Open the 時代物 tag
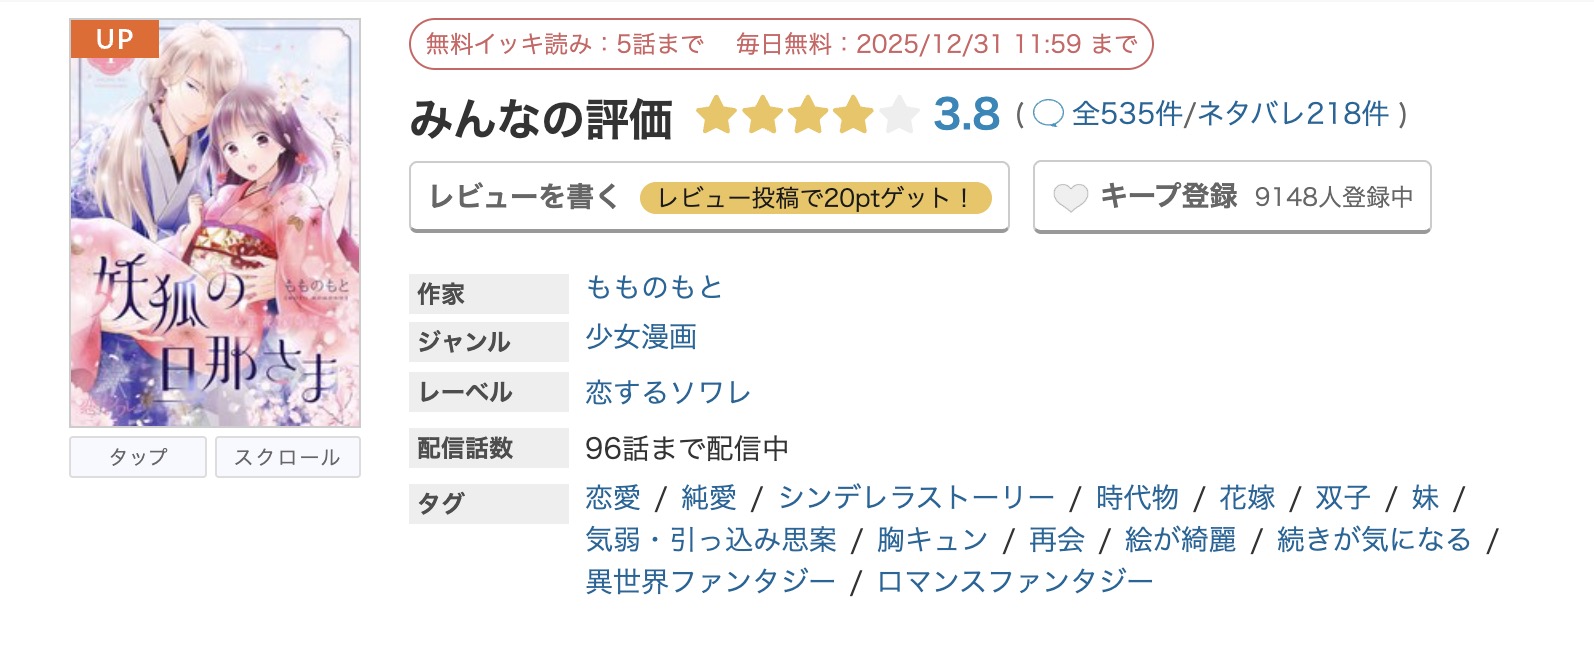Viewport: 1594px width, 652px height. click(1137, 498)
